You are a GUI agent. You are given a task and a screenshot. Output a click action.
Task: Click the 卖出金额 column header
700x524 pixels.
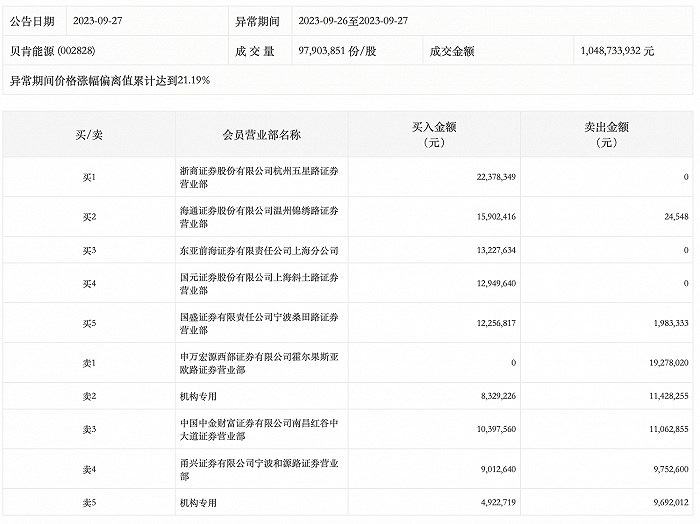click(606, 135)
